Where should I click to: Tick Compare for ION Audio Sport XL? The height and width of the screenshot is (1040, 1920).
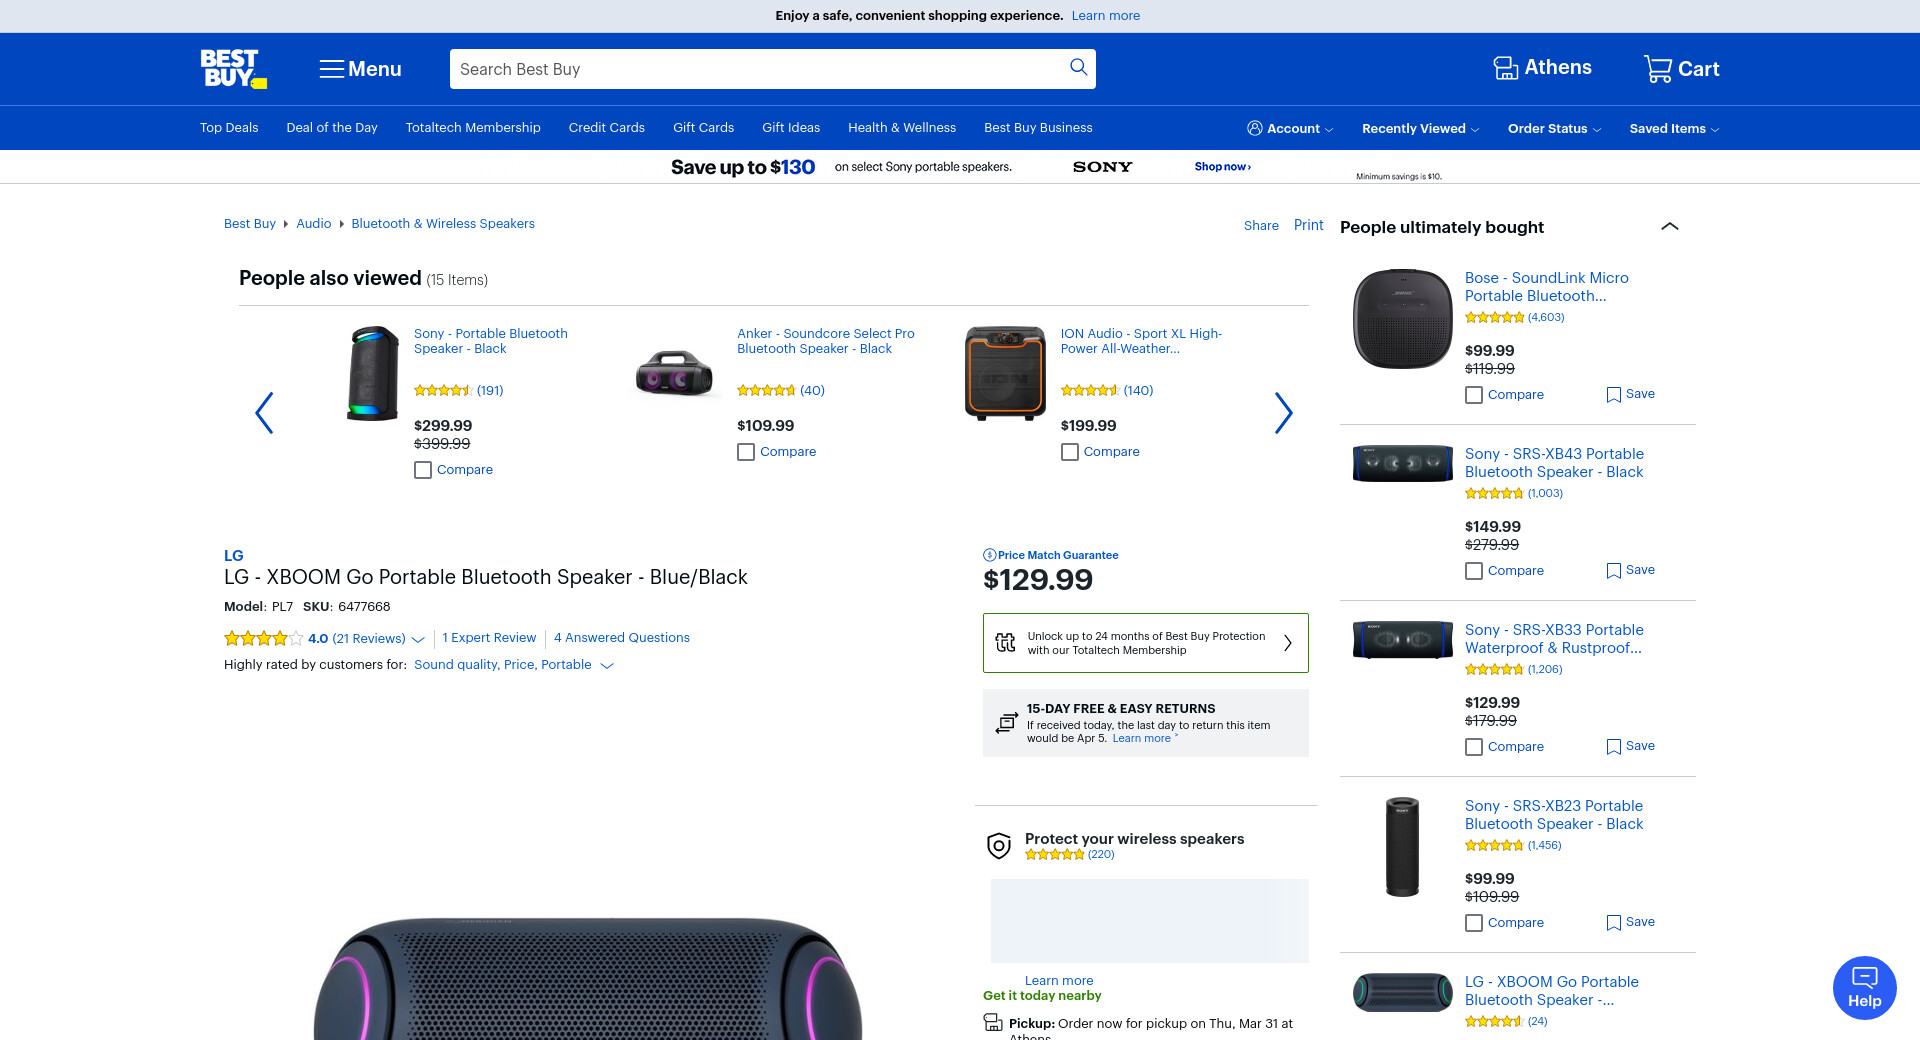[x=1070, y=452]
